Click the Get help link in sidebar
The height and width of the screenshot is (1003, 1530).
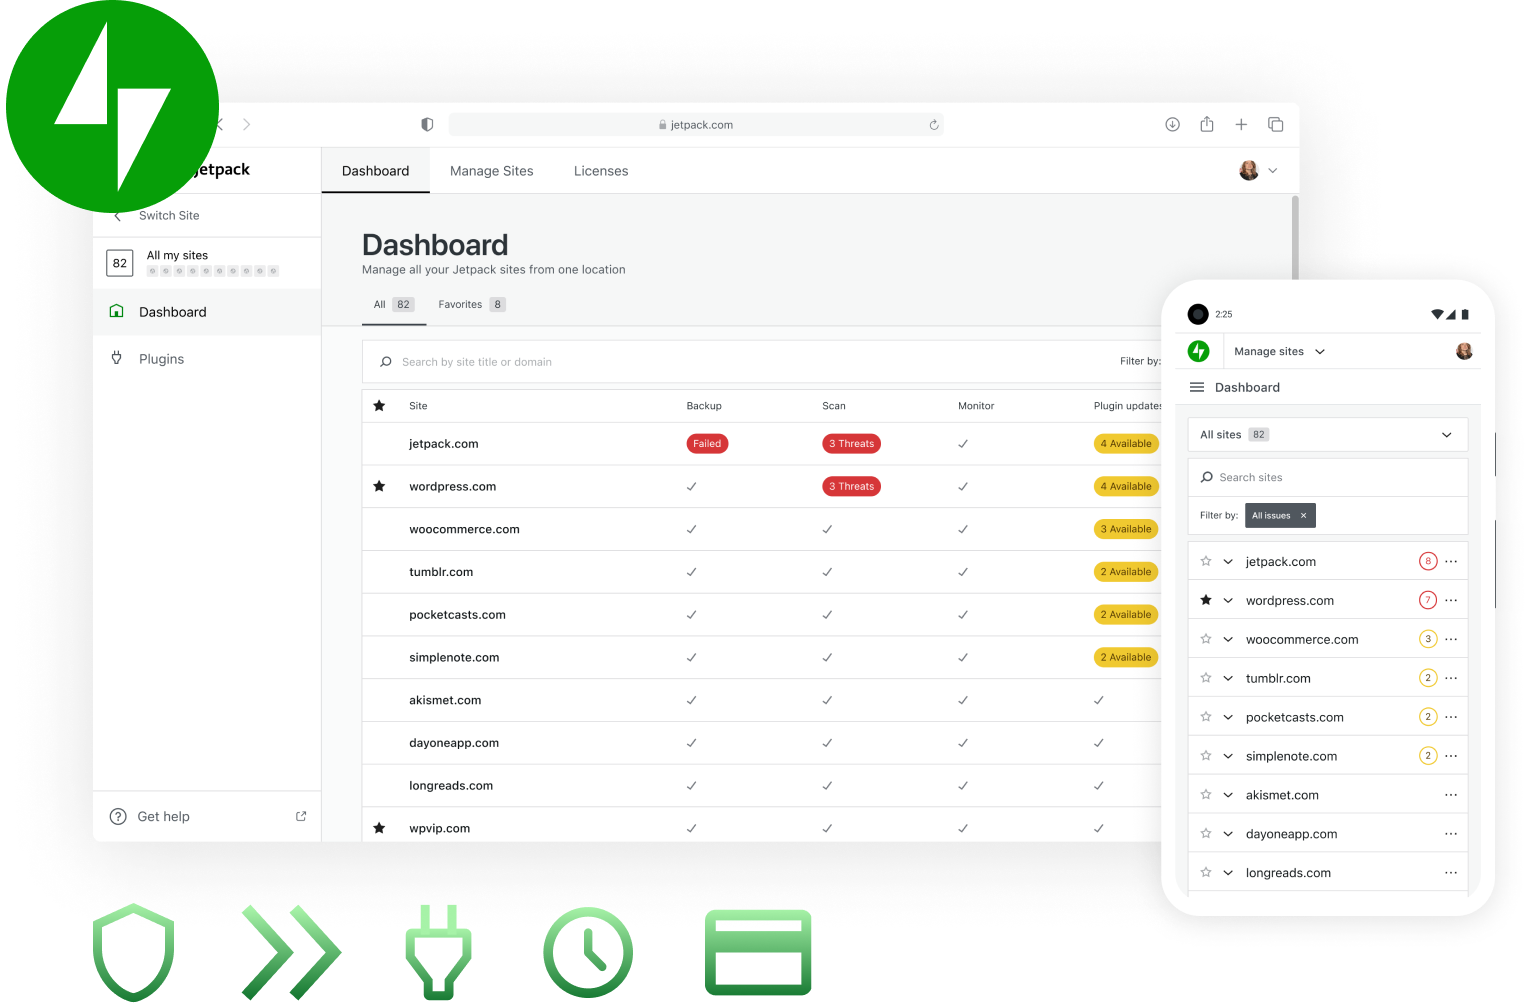coord(163,817)
